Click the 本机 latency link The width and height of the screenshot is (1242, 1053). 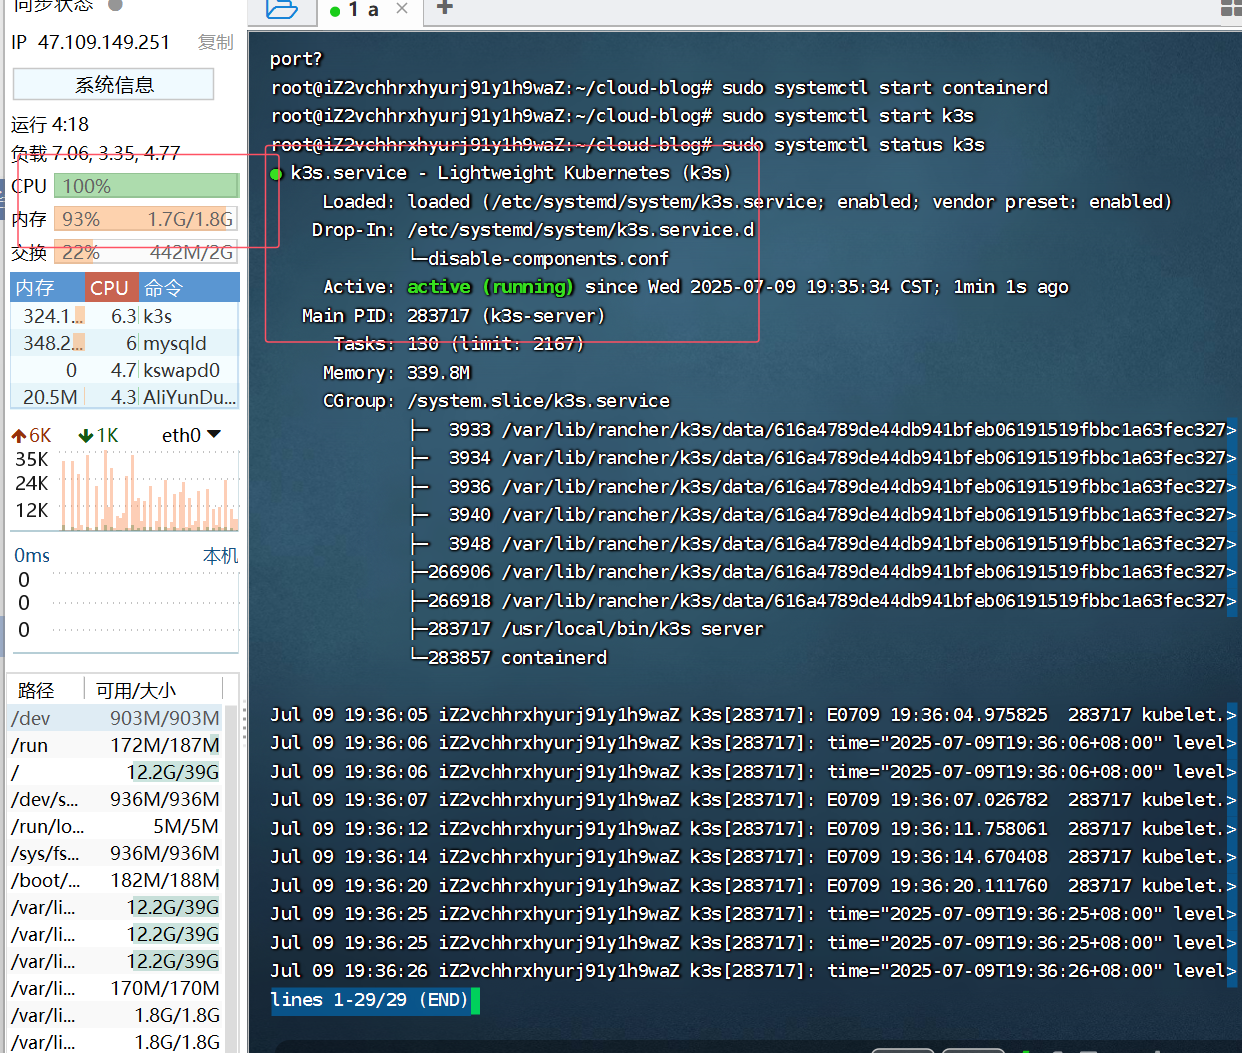point(220,555)
